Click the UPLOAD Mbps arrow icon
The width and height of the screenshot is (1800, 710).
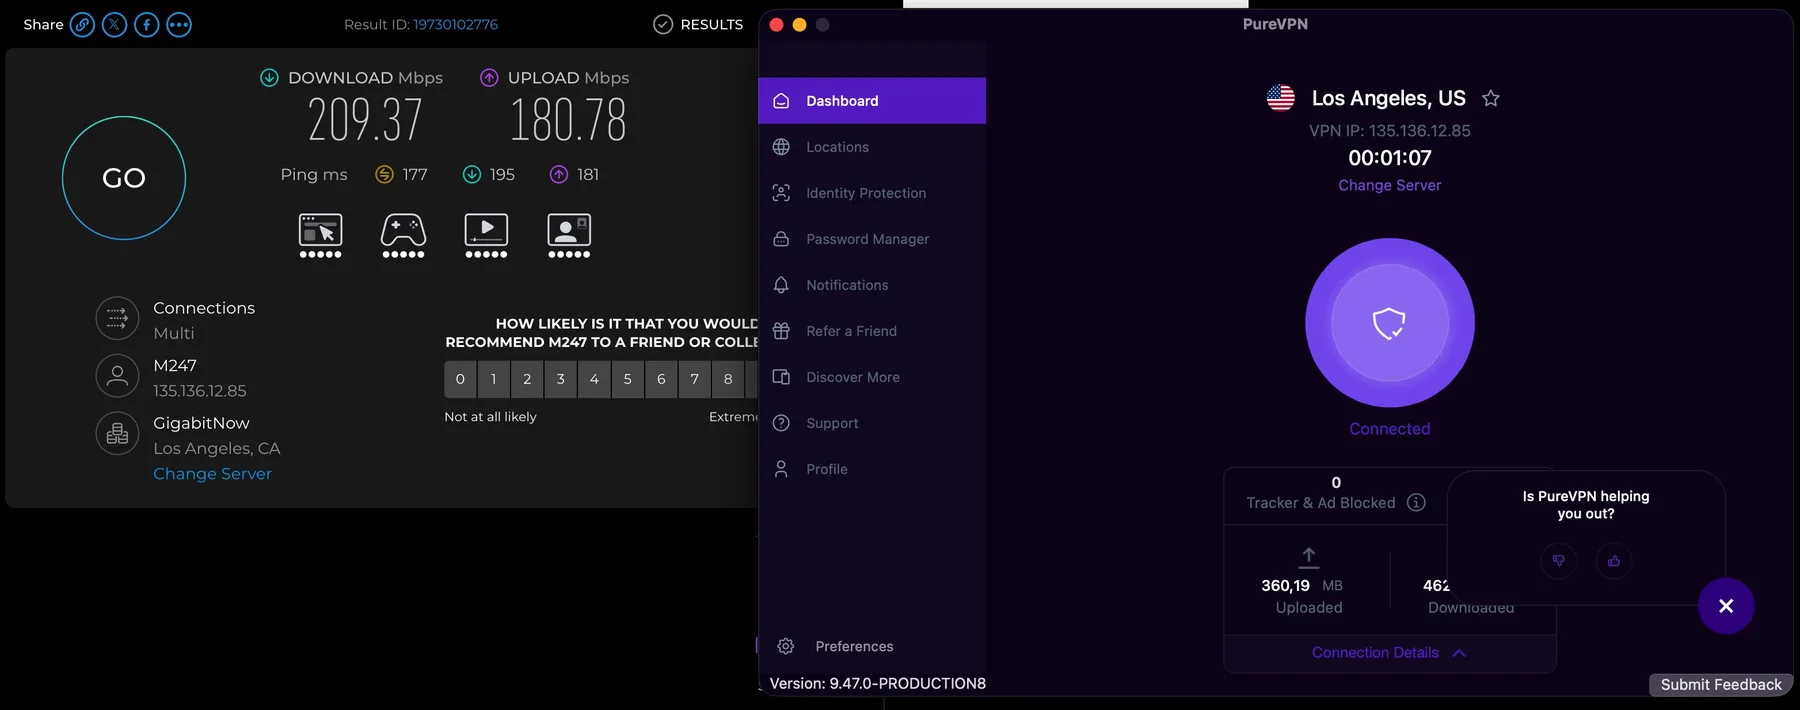coord(489,78)
